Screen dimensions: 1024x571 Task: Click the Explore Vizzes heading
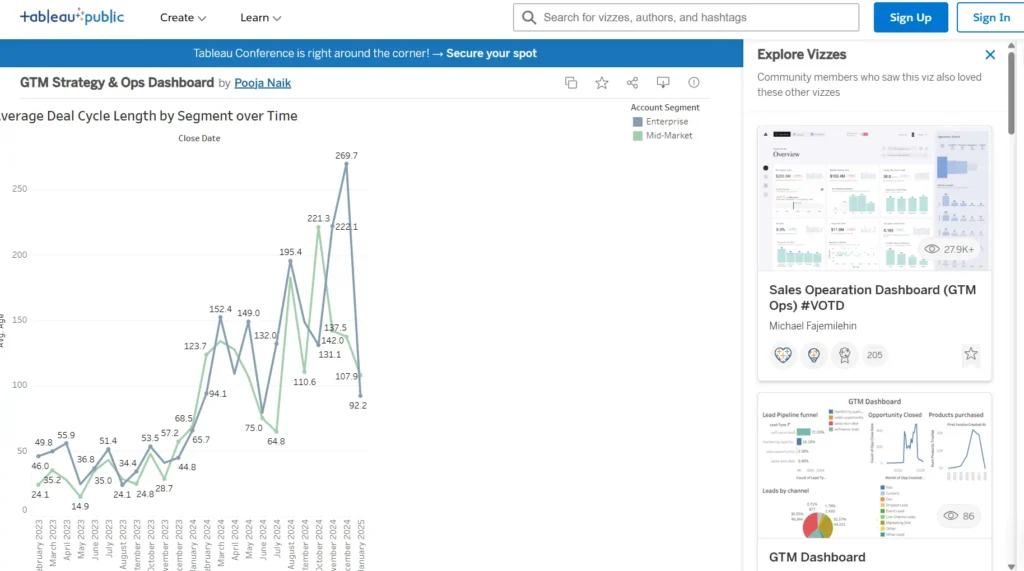[x=801, y=55]
